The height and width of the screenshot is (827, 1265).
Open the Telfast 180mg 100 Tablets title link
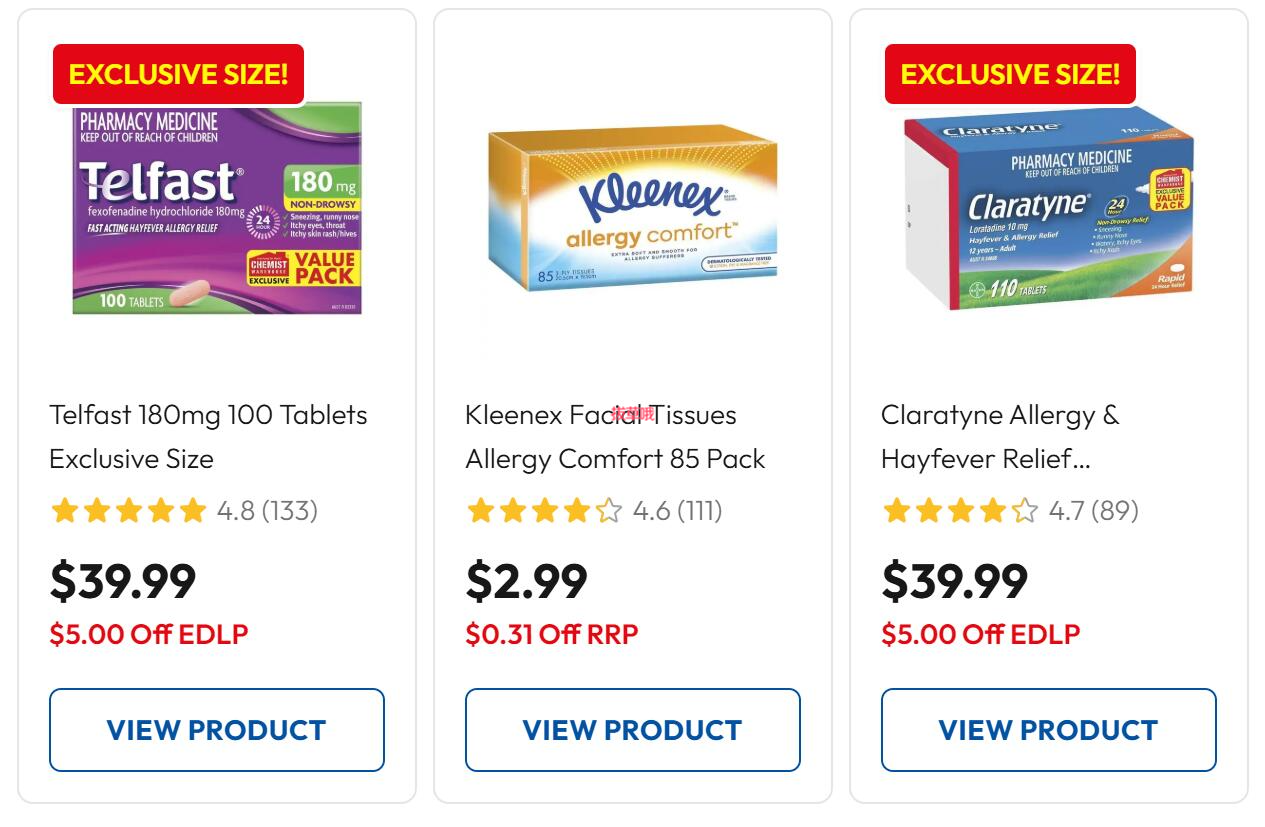point(209,436)
